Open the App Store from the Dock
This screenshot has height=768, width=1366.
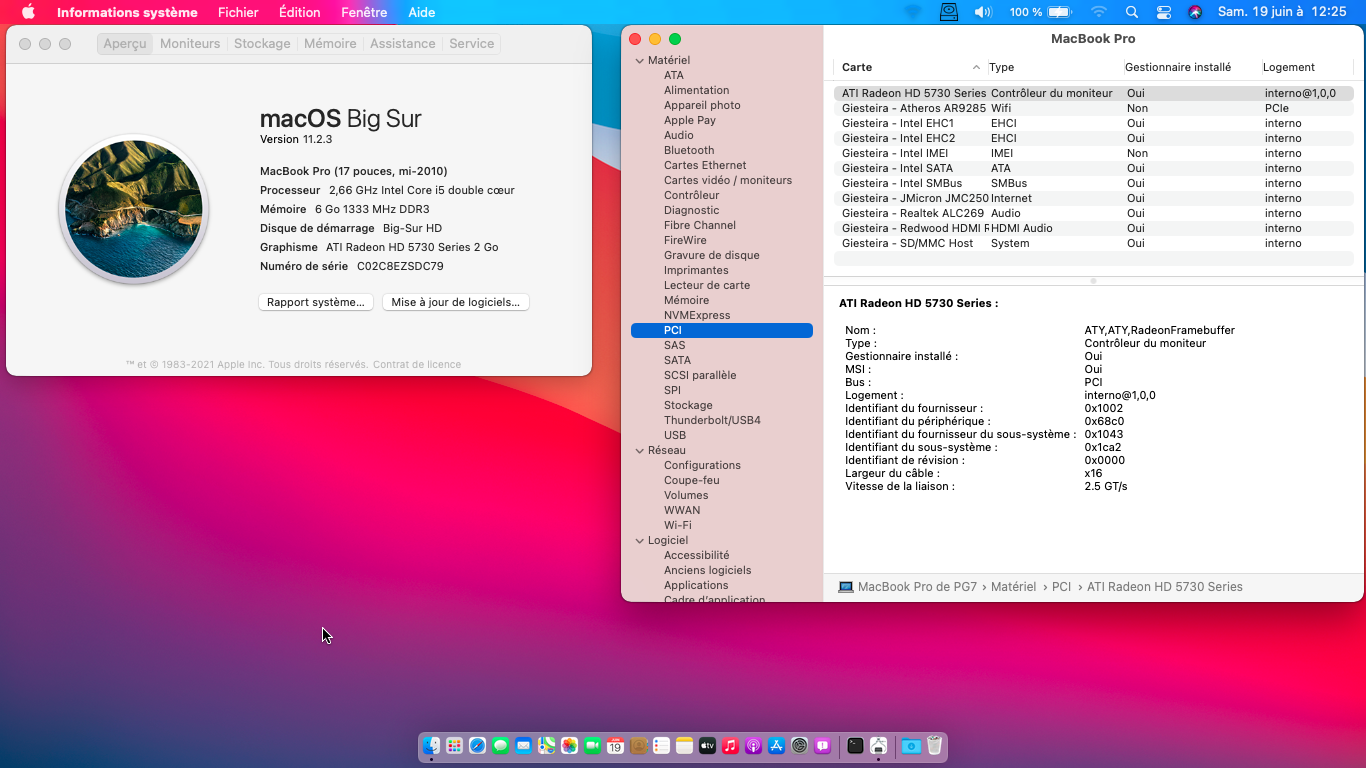(776, 745)
